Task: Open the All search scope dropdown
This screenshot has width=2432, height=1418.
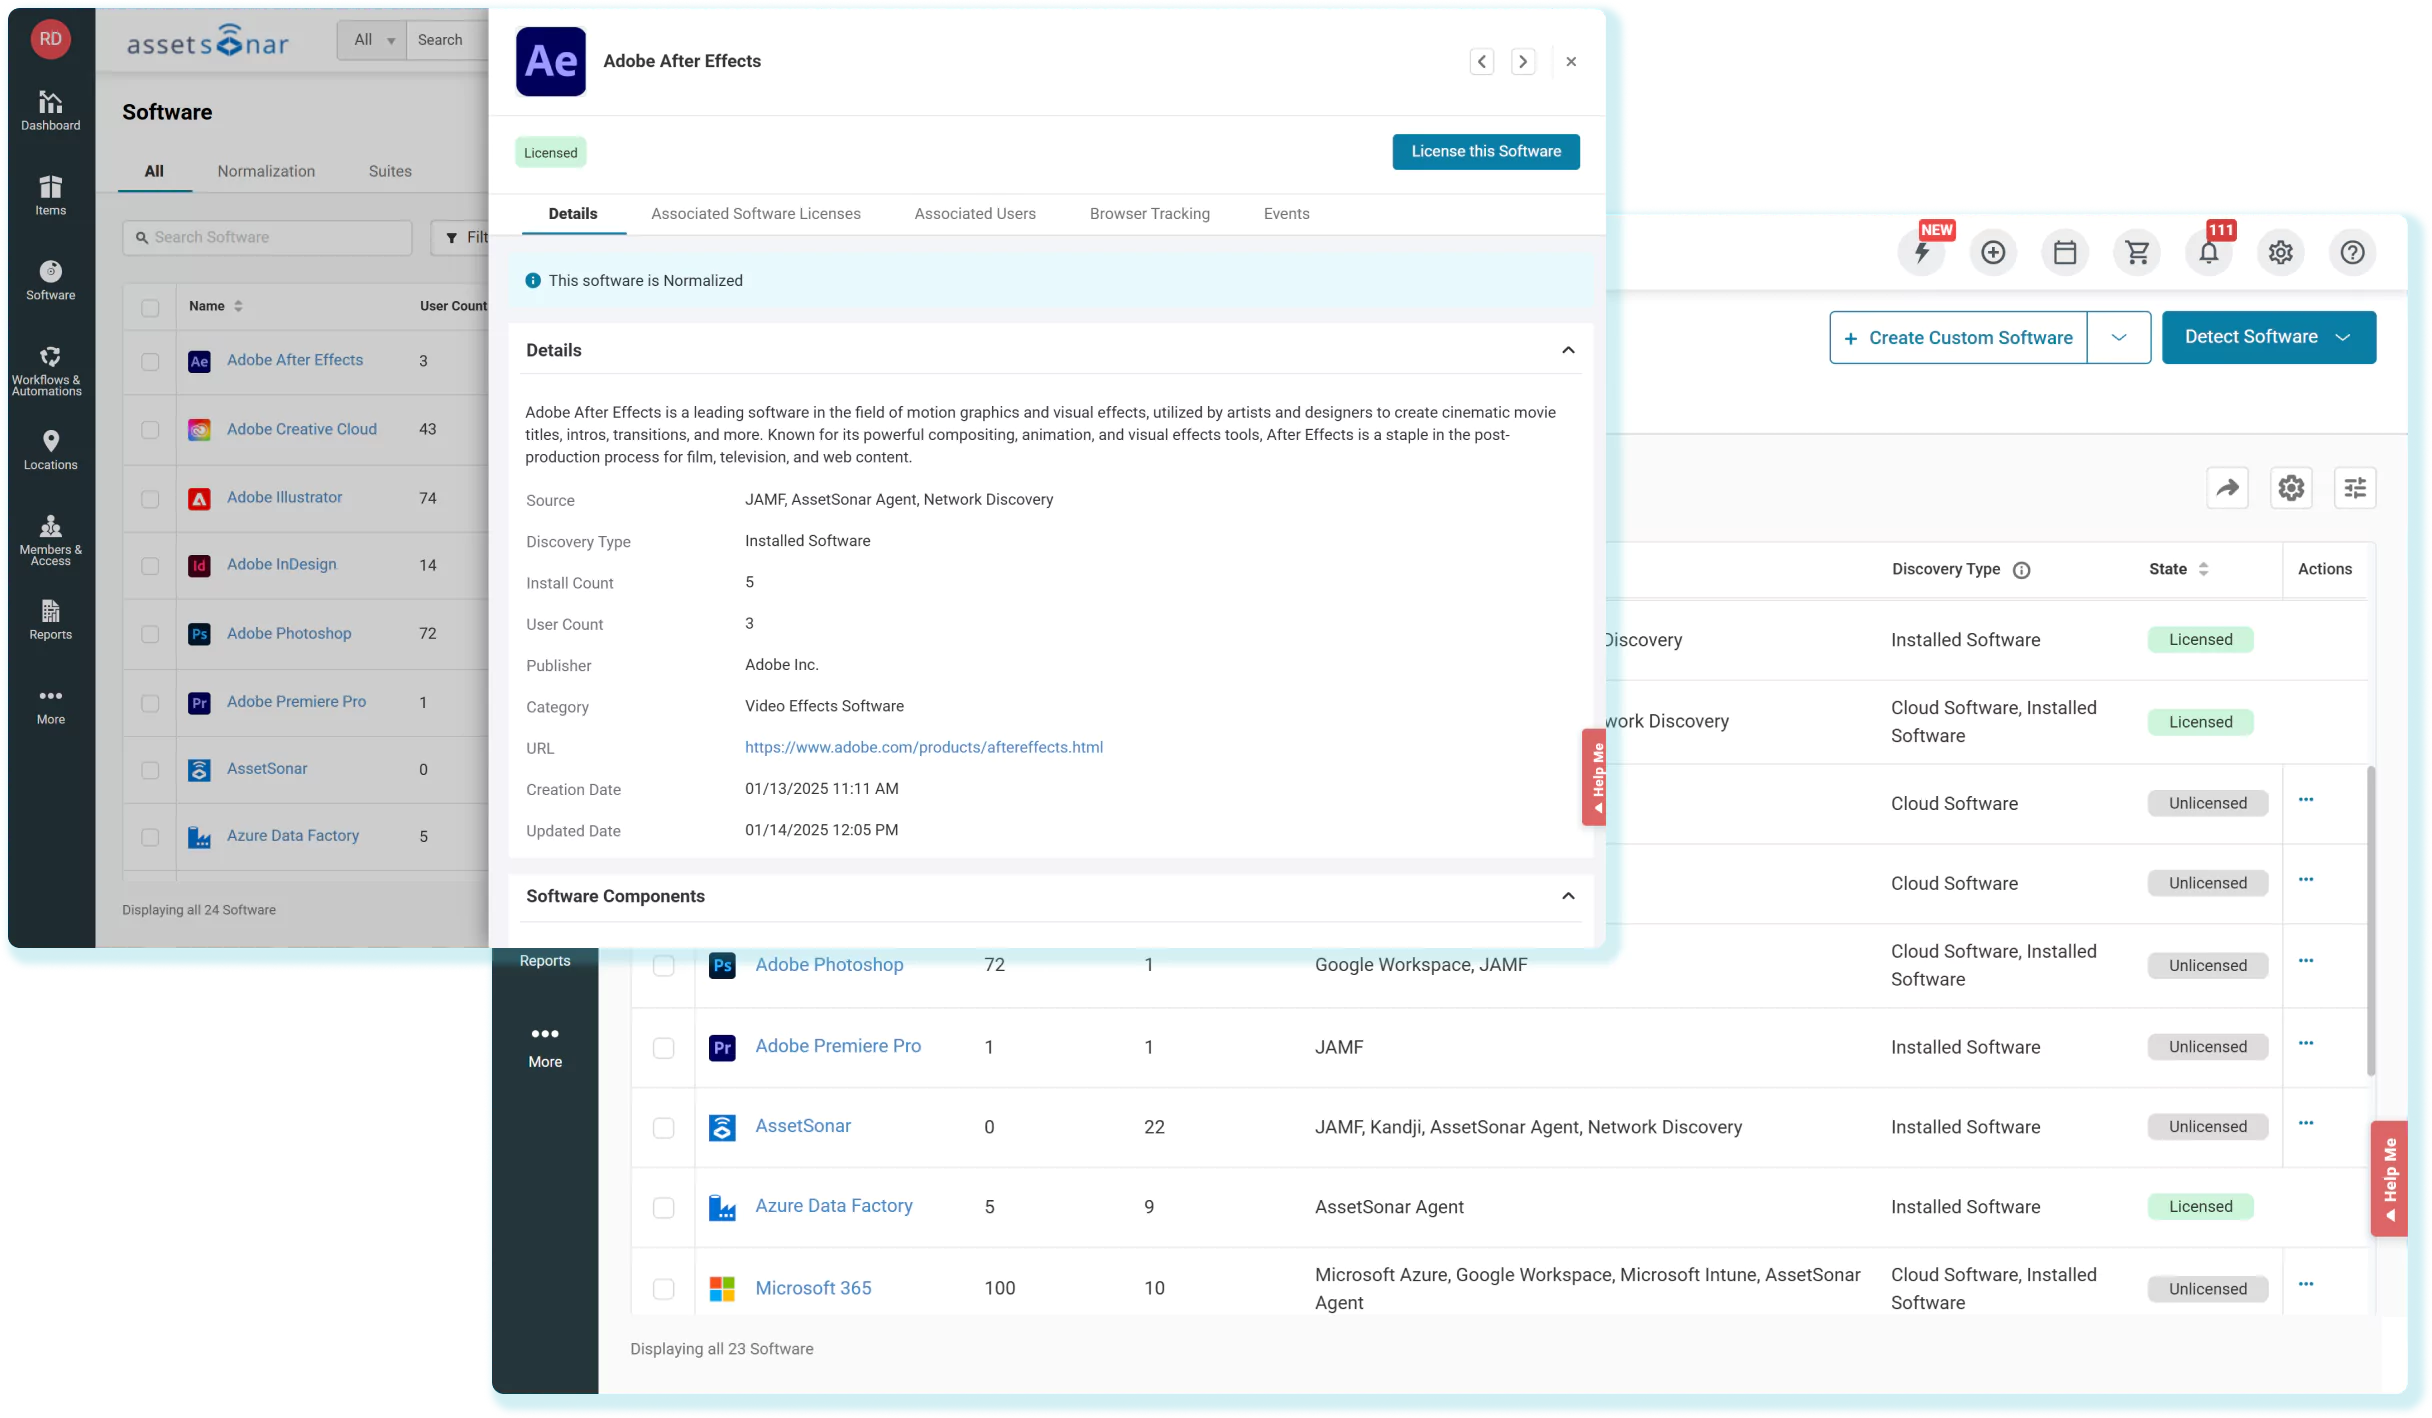Action: point(373,40)
